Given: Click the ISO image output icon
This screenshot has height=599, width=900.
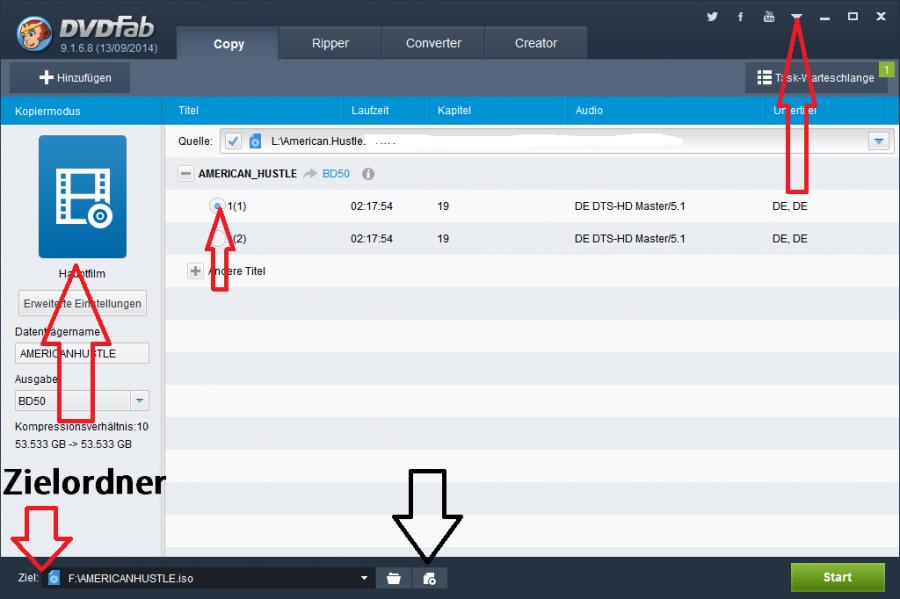Looking at the screenshot, I should [429, 578].
